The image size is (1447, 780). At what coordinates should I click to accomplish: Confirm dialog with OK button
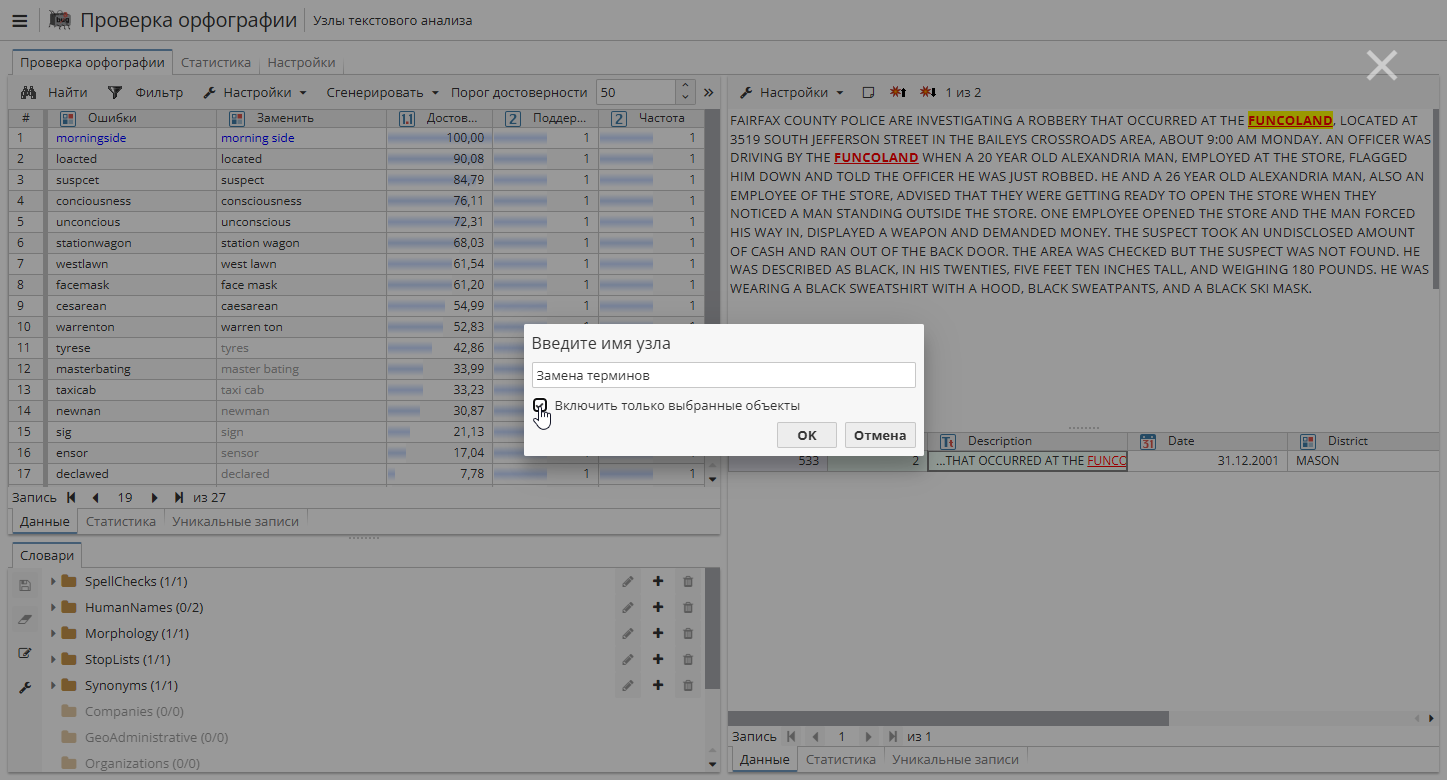tap(807, 435)
